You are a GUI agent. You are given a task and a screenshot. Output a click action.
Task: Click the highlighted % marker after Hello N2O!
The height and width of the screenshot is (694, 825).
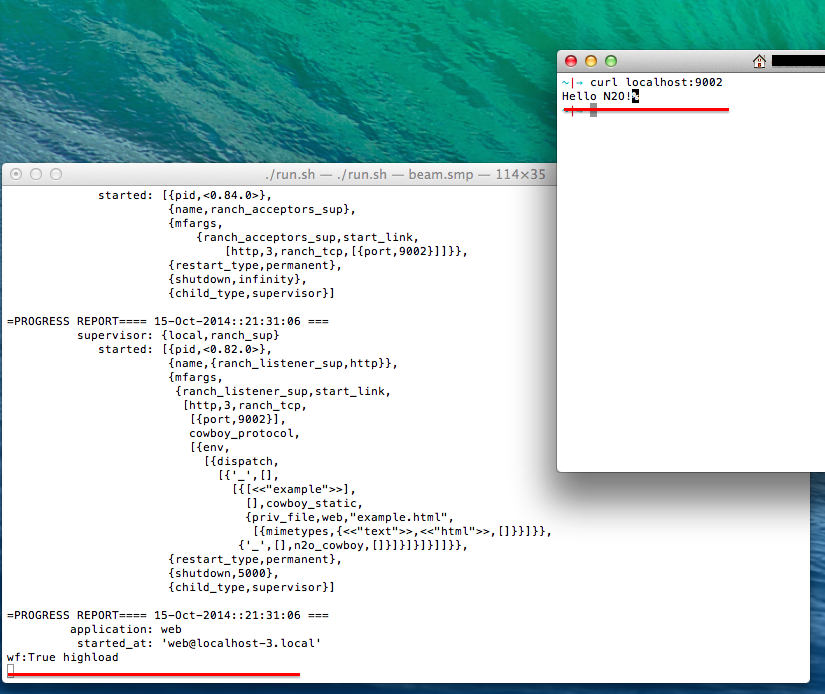635,96
